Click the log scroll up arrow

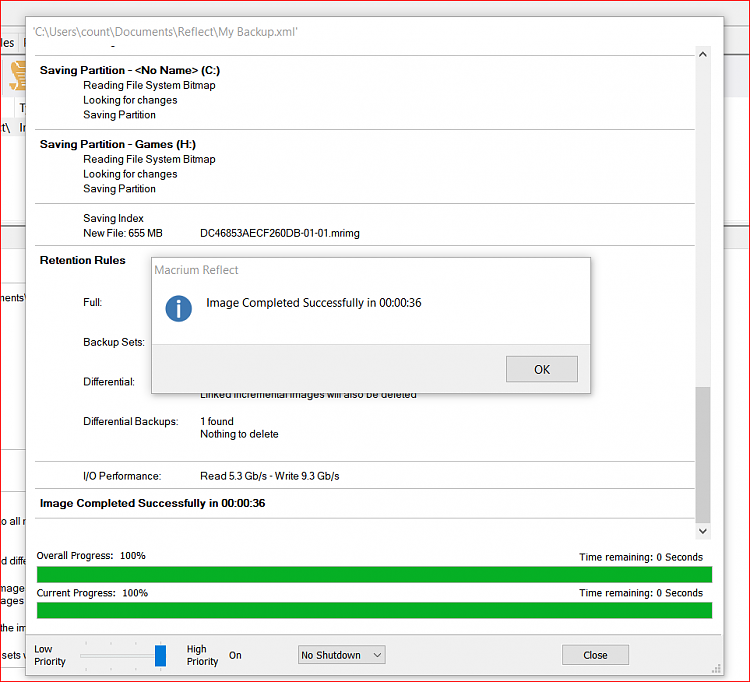703,55
